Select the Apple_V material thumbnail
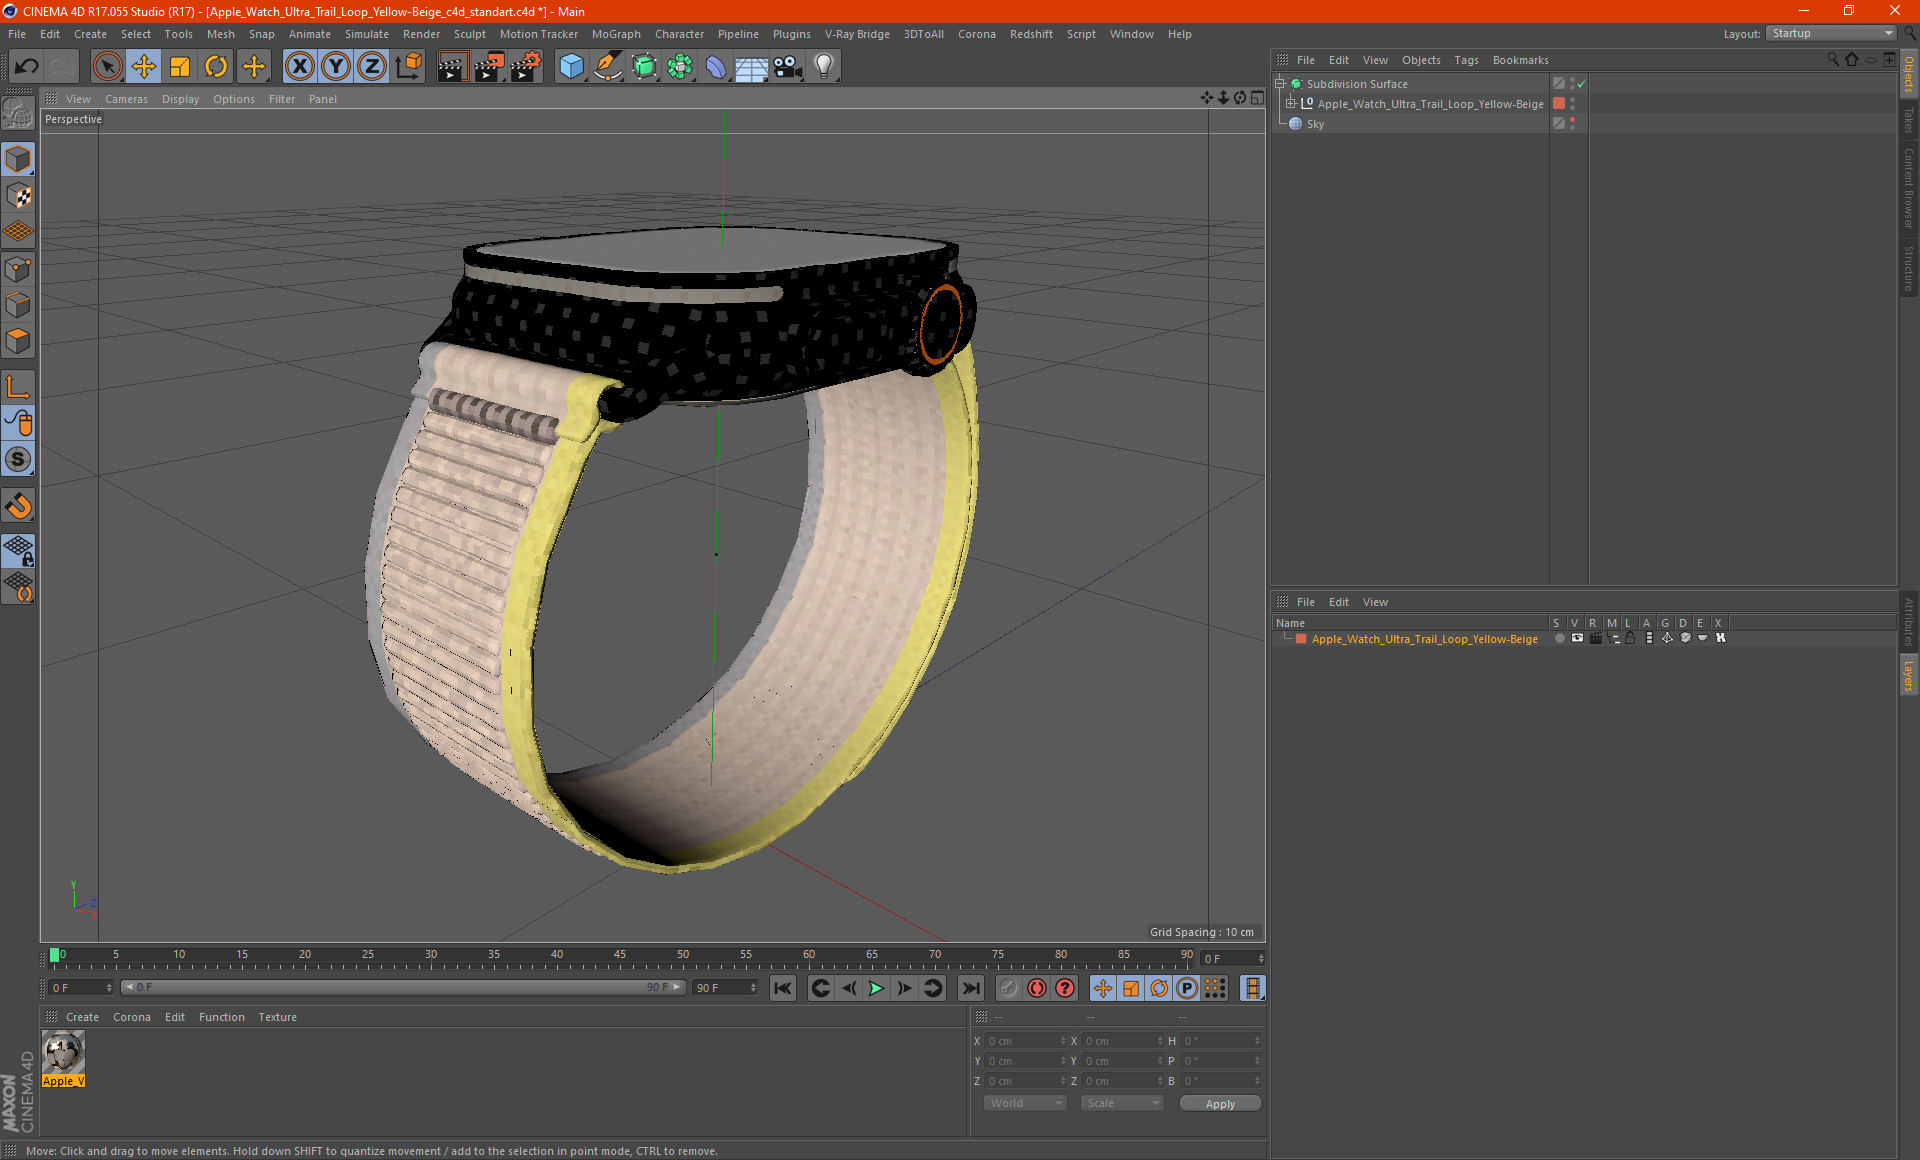Viewport: 1920px width, 1160px height. click(x=63, y=1053)
